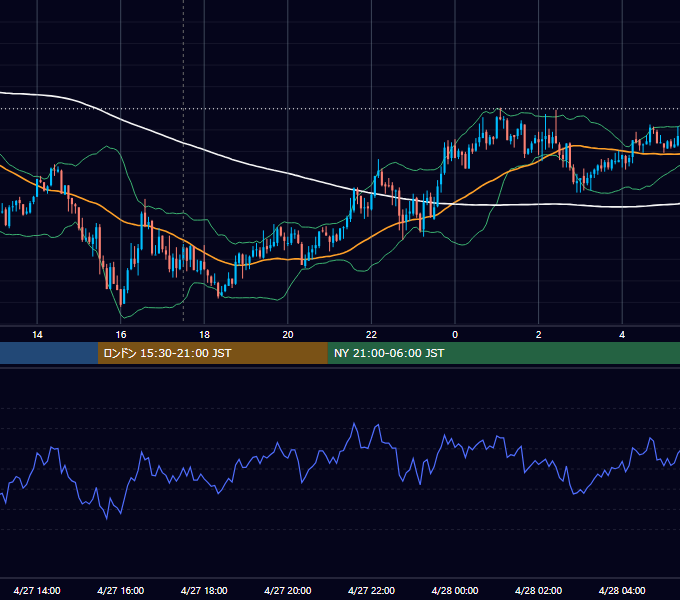The height and width of the screenshot is (600, 680).
Task: Click the 20 hour label on price chart axis
Action: coord(288,335)
